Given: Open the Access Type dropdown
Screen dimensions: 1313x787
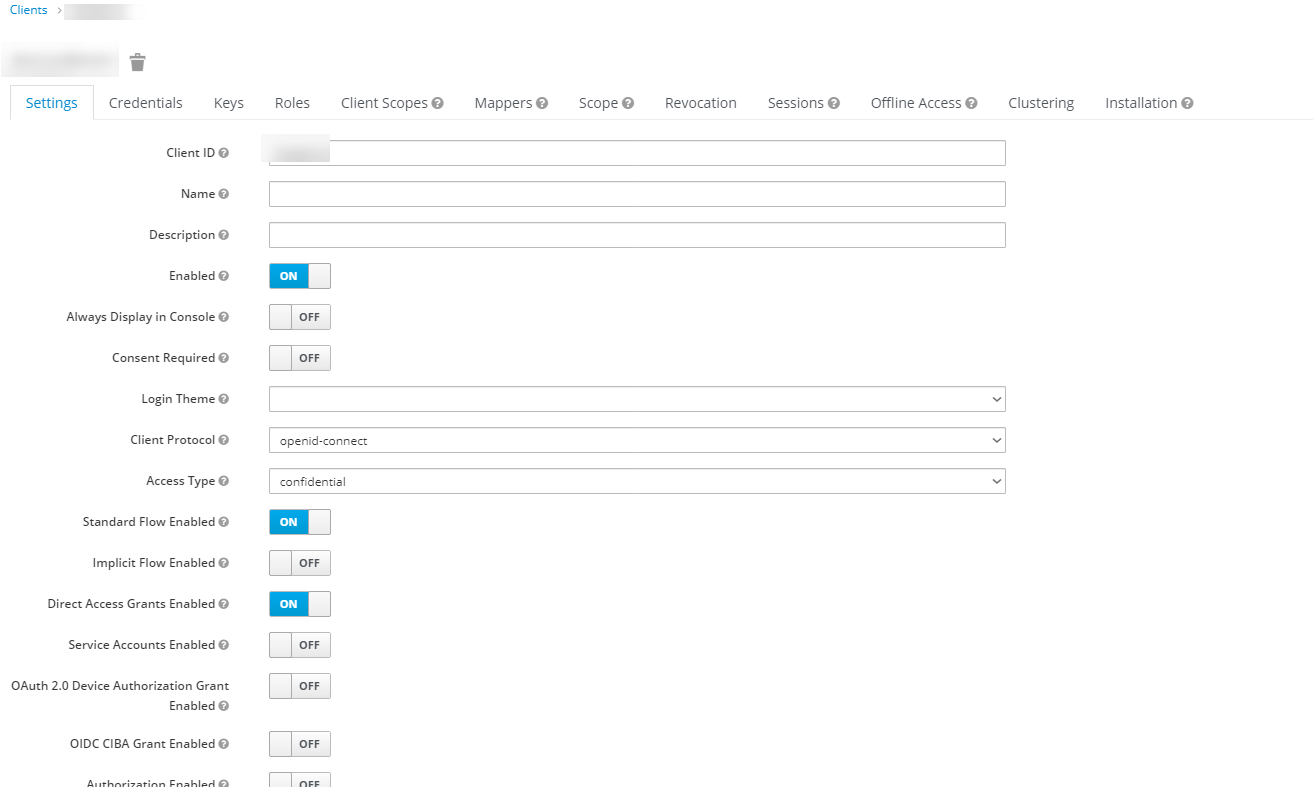Looking at the screenshot, I should pyautogui.click(x=637, y=481).
